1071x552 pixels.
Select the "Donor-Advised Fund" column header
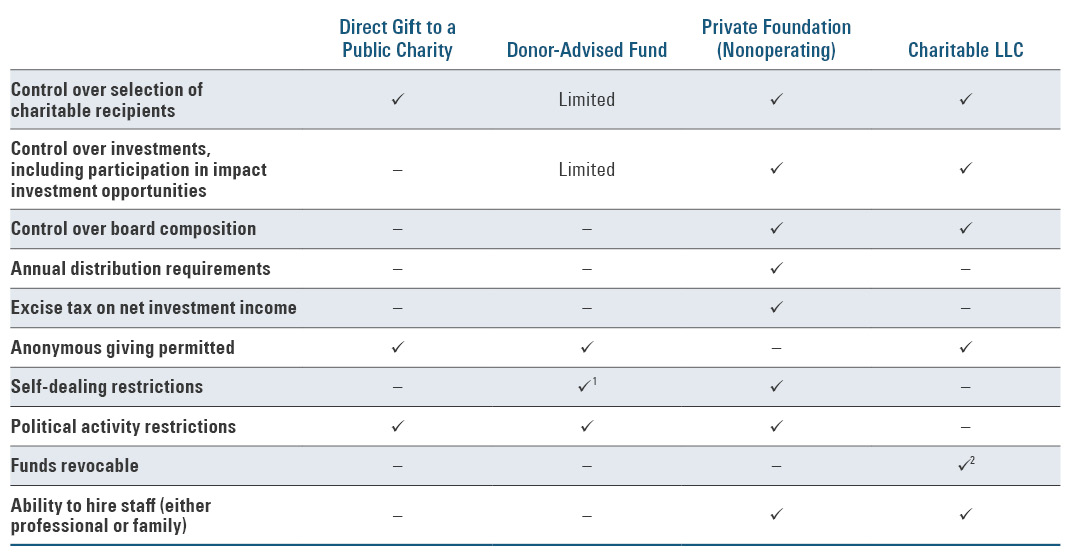click(586, 50)
